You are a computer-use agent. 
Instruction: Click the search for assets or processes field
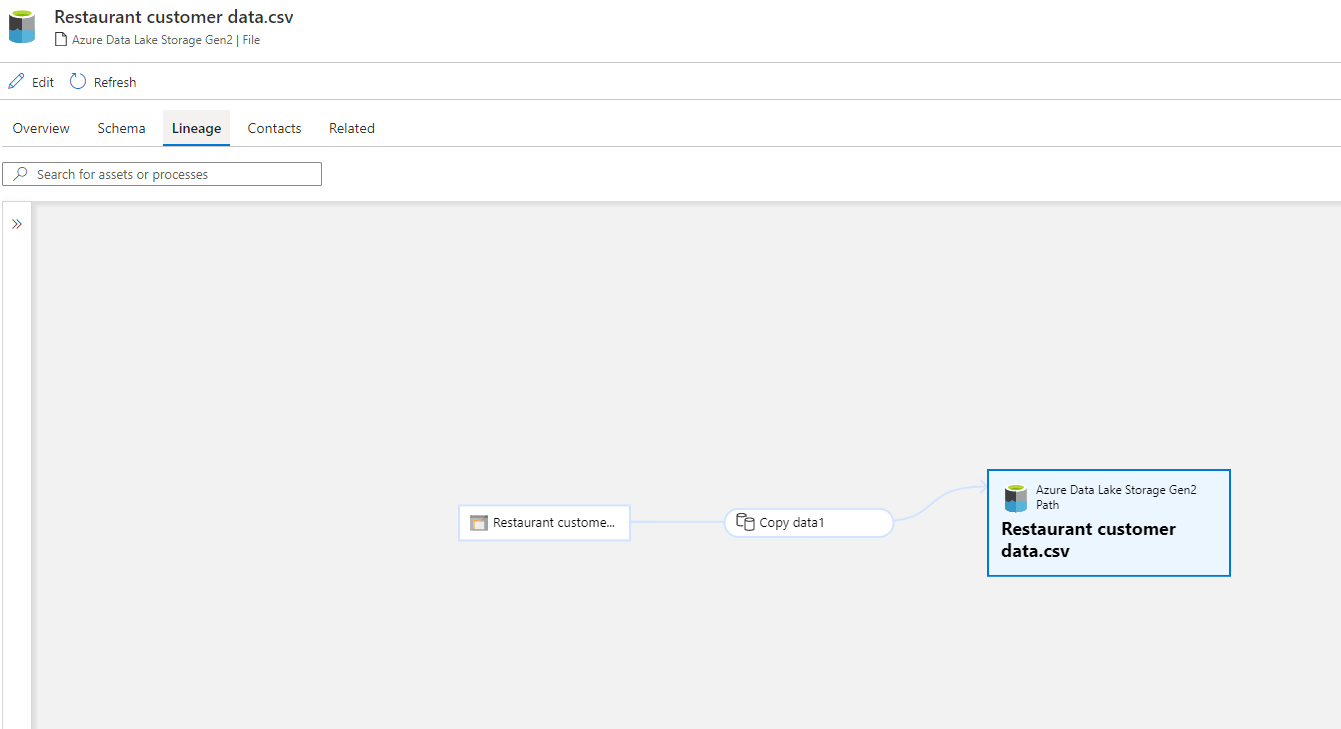[162, 174]
